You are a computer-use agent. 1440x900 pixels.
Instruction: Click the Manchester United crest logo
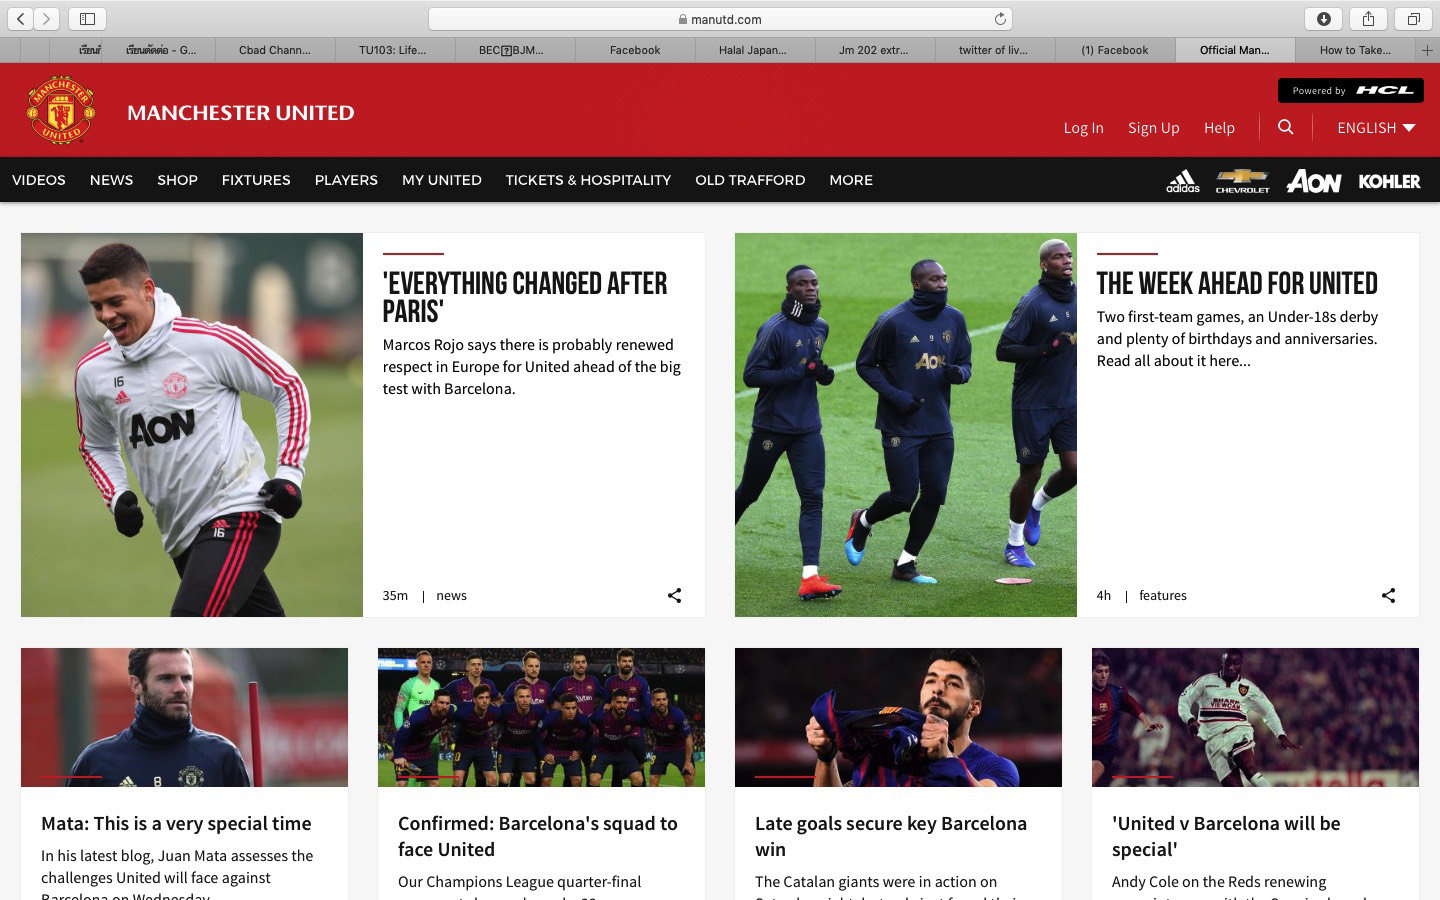coord(61,110)
